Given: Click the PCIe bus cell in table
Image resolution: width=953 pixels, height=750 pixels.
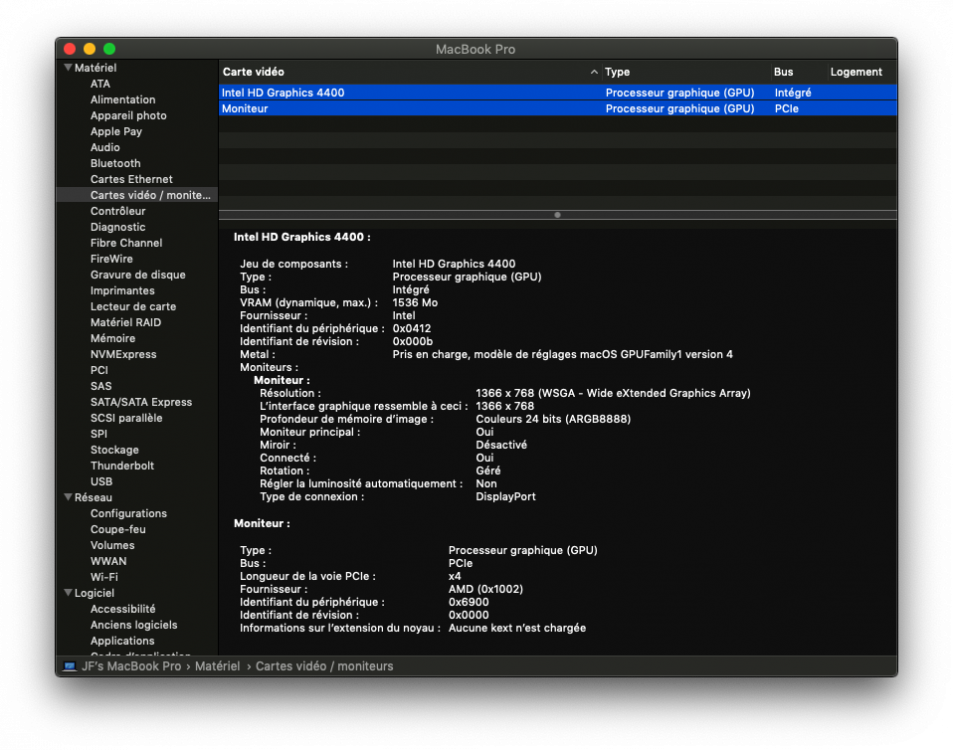Looking at the screenshot, I should pyautogui.click(x=786, y=108).
